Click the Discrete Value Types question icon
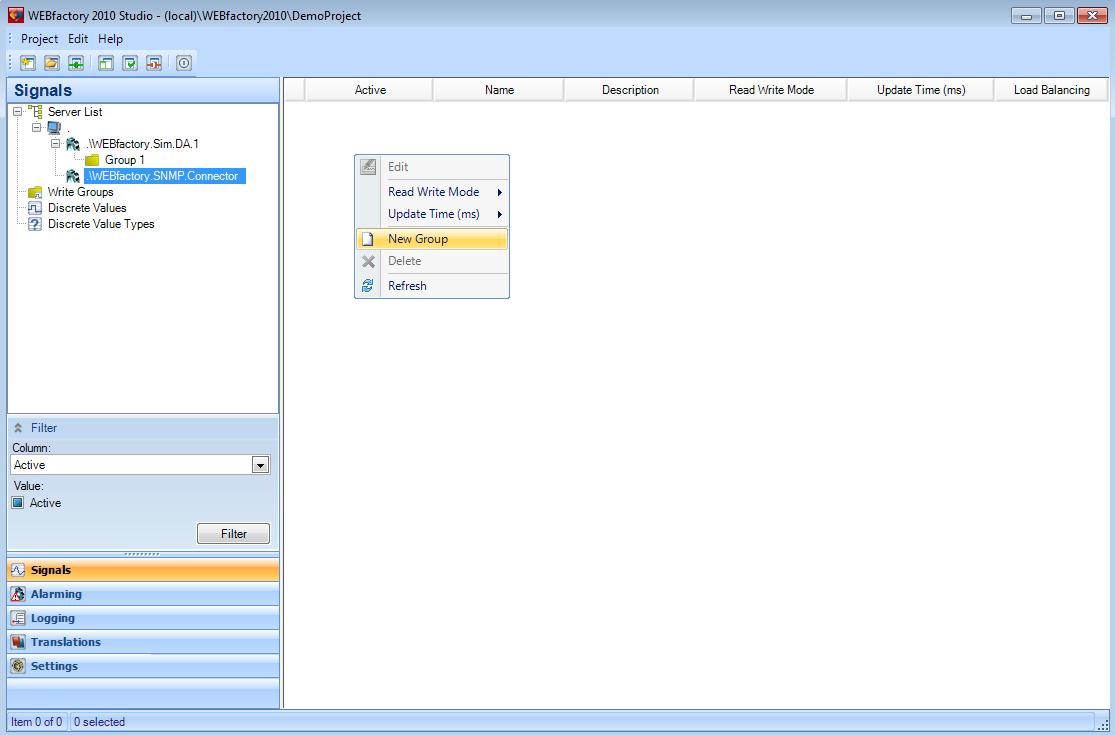The width and height of the screenshot is (1115, 735). [x=35, y=224]
